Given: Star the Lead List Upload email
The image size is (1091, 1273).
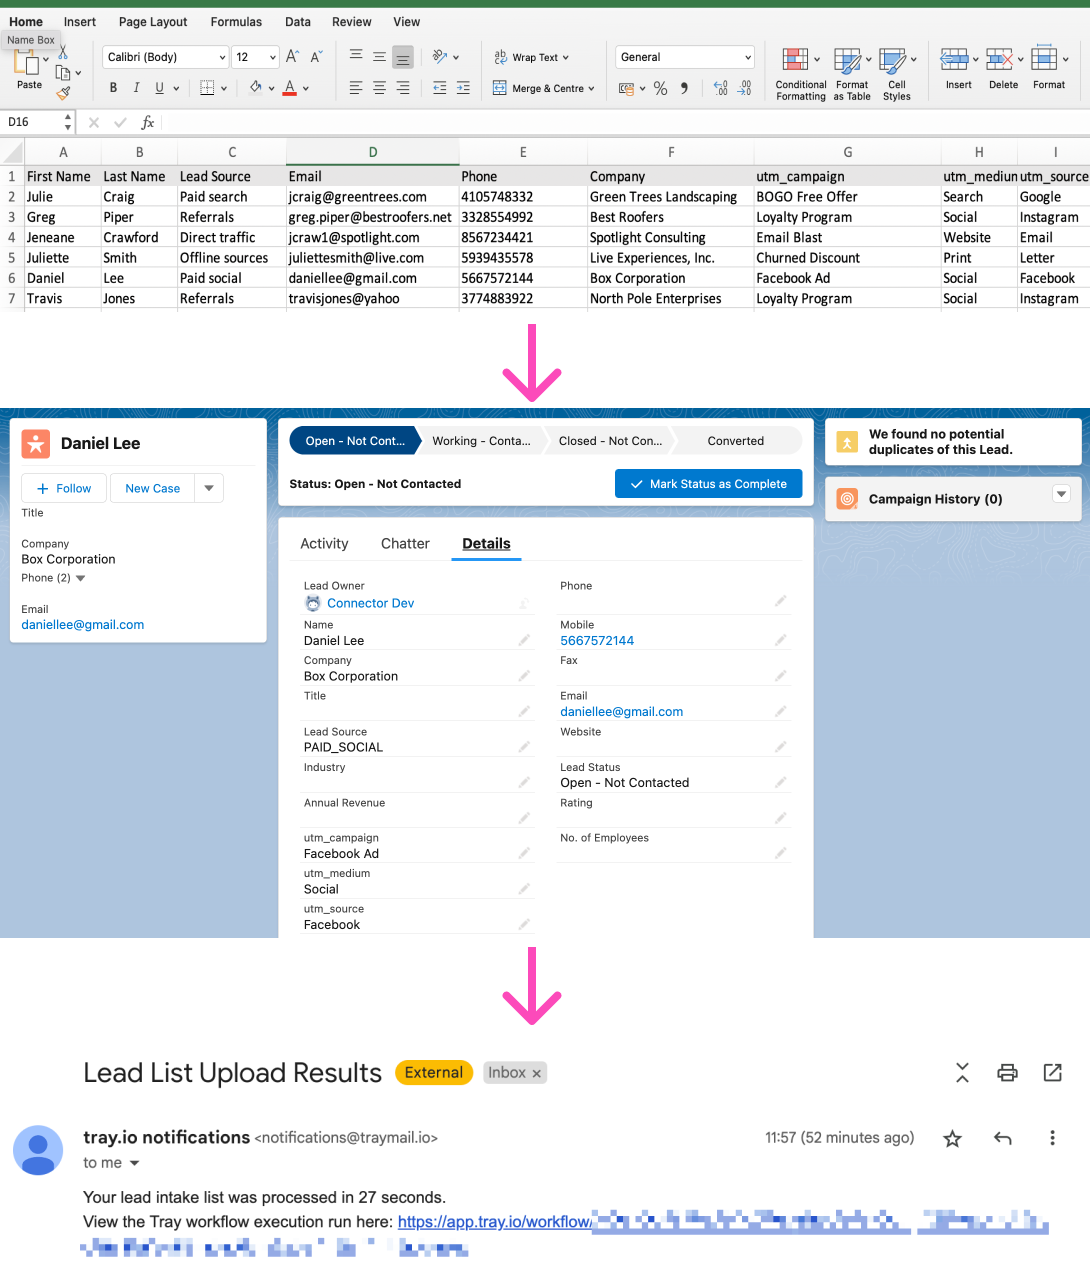Looking at the screenshot, I should click(x=952, y=1138).
